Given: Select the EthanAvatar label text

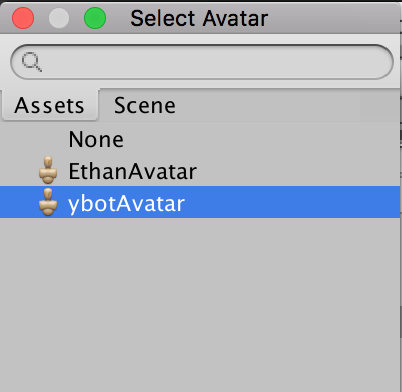Looking at the screenshot, I should [132, 171].
